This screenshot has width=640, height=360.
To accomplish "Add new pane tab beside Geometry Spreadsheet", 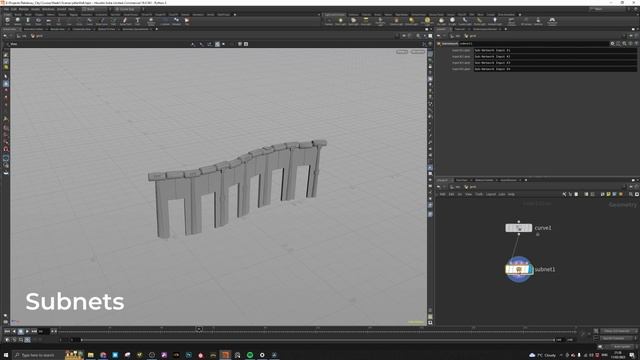I will pyautogui.click(x=157, y=29).
